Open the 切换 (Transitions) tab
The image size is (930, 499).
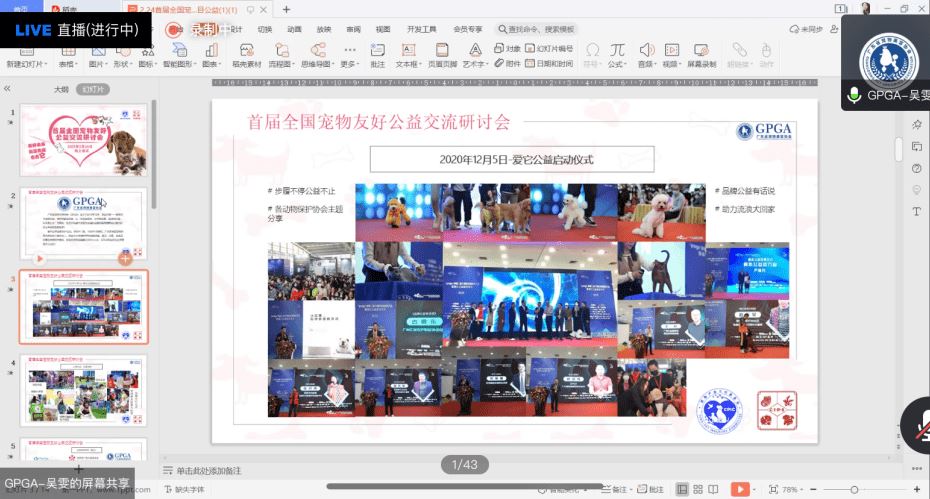point(265,29)
